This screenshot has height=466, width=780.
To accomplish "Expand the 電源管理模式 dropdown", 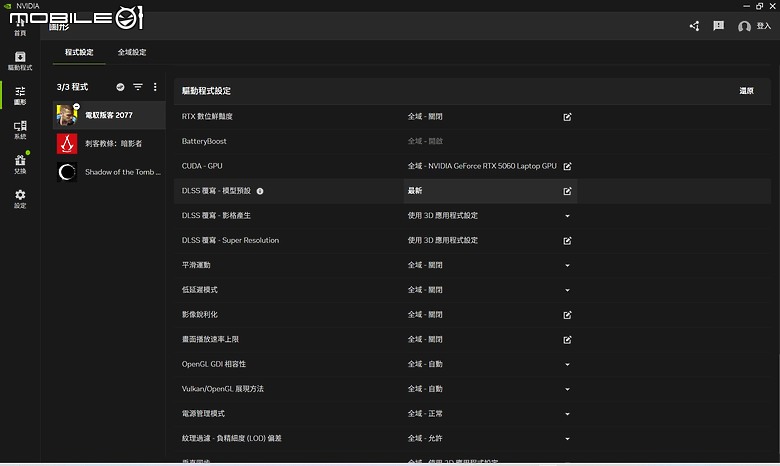I will (567, 414).
